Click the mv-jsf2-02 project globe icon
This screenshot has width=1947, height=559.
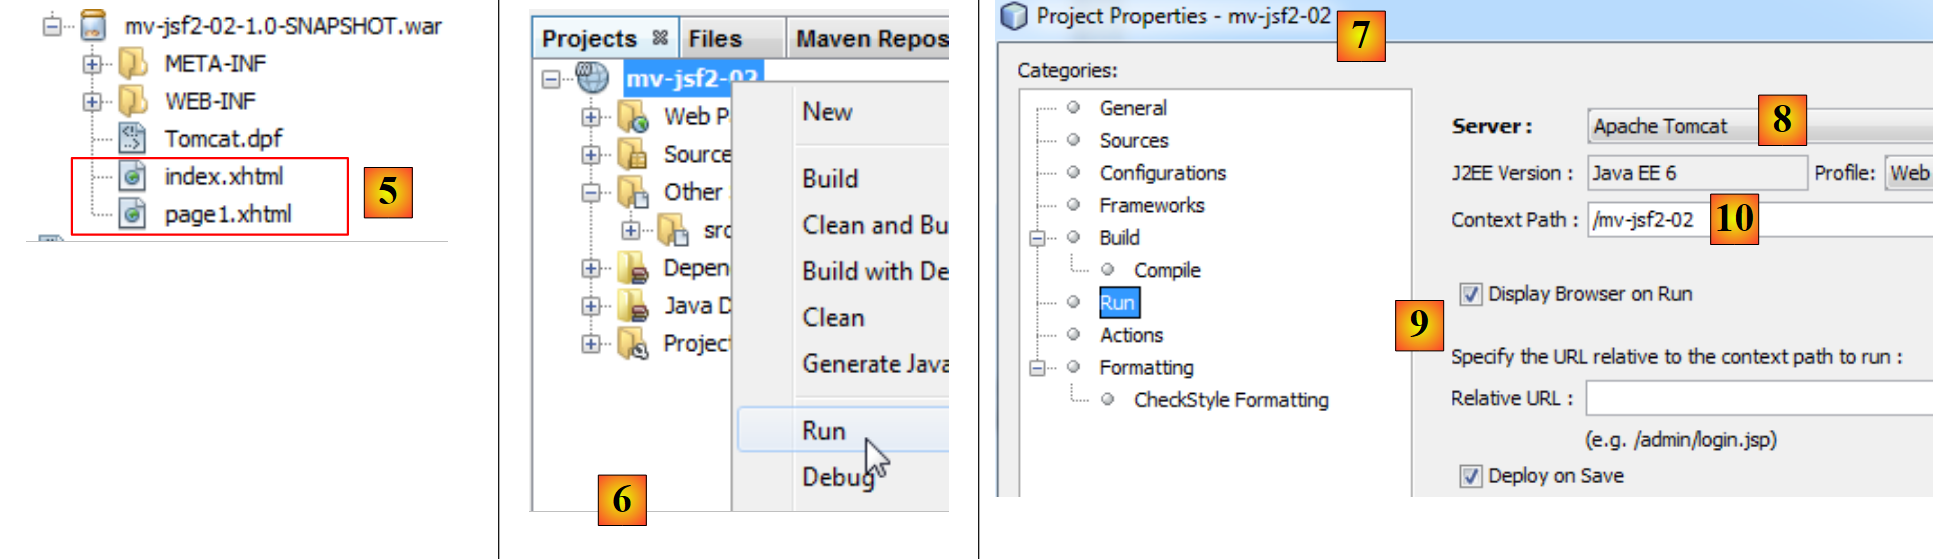(x=592, y=77)
